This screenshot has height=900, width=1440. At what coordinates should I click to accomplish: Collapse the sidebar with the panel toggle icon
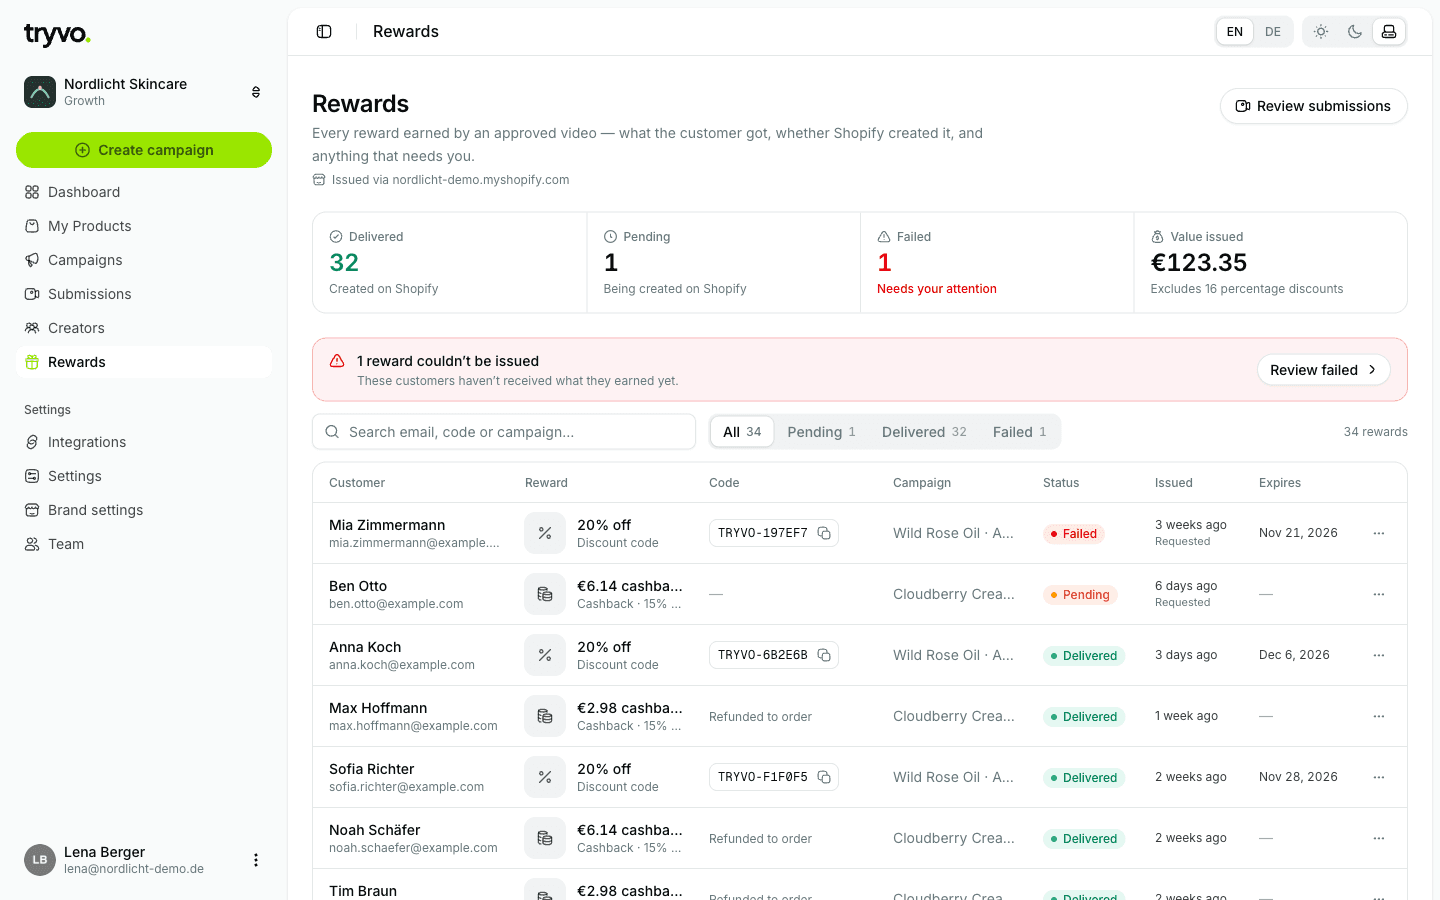[324, 32]
